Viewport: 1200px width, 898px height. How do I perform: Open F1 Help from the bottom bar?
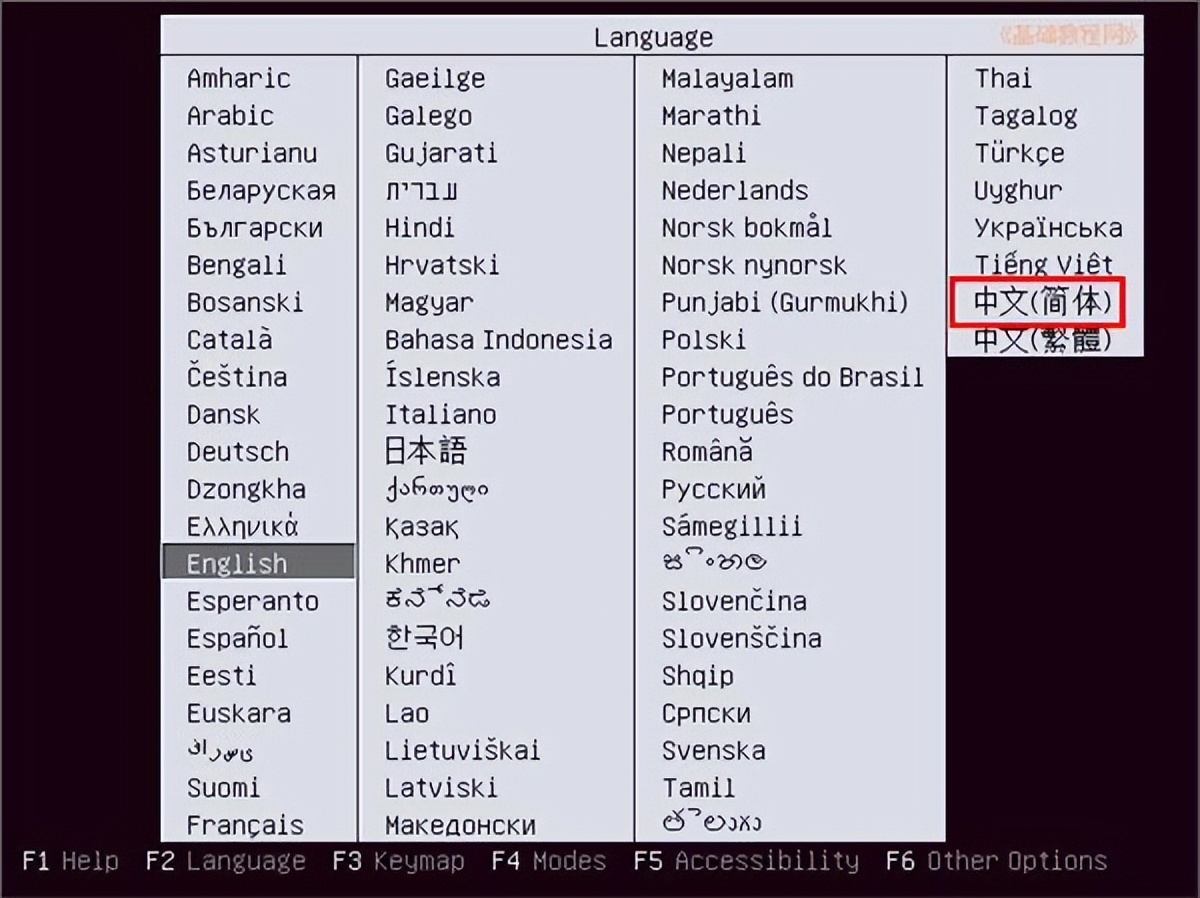pos(70,861)
